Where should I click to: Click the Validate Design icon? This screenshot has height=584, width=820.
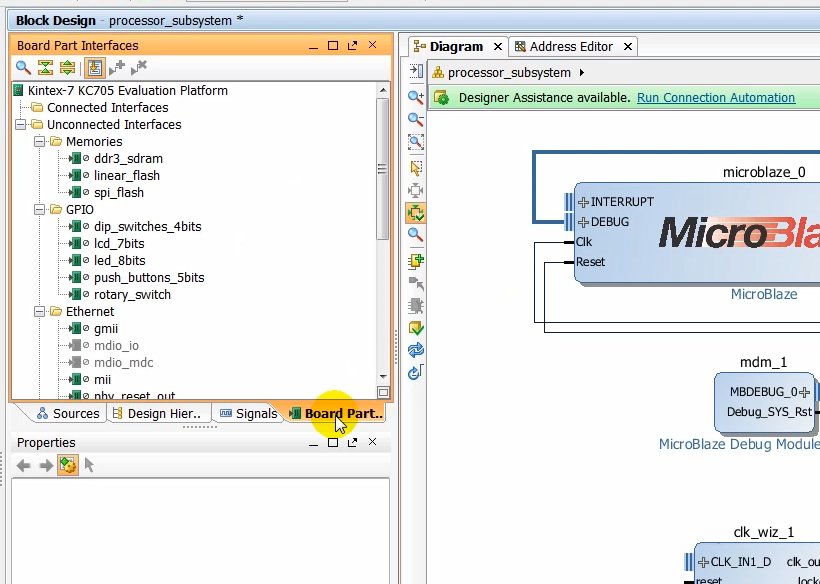pos(416,328)
